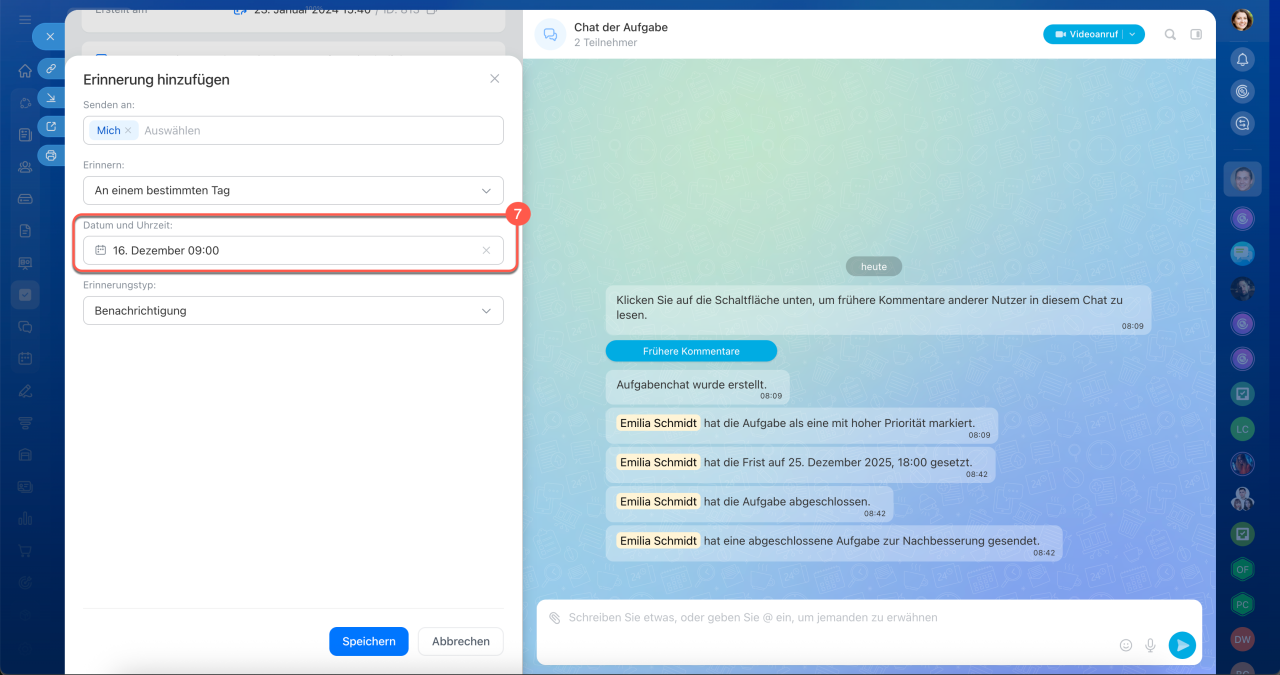Search within the chat

(1170, 34)
